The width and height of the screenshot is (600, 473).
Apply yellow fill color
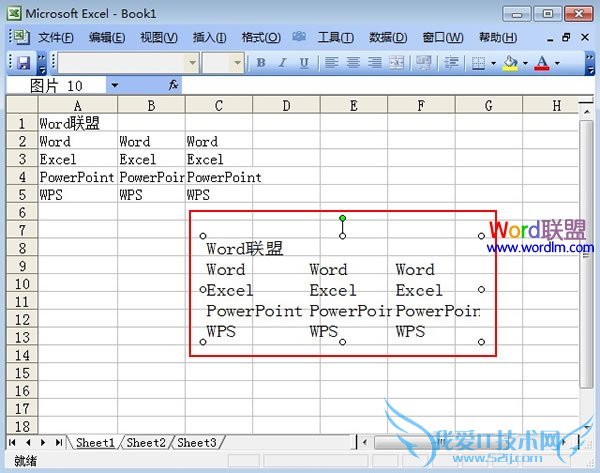coord(510,63)
